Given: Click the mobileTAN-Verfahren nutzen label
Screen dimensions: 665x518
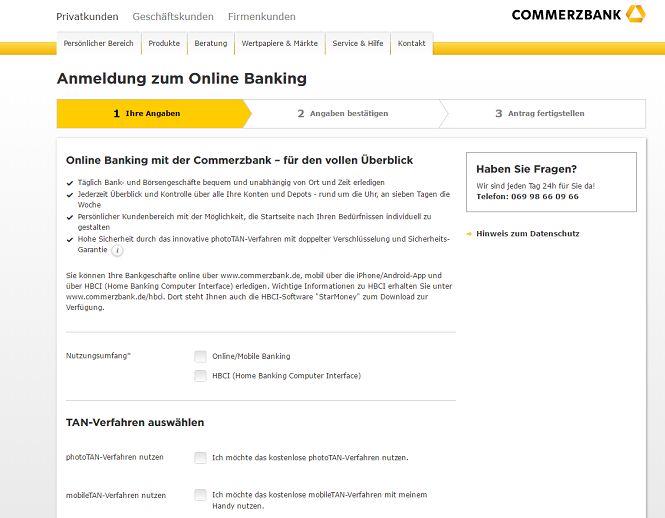Looking at the screenshot, I should [x=116, y=495].
